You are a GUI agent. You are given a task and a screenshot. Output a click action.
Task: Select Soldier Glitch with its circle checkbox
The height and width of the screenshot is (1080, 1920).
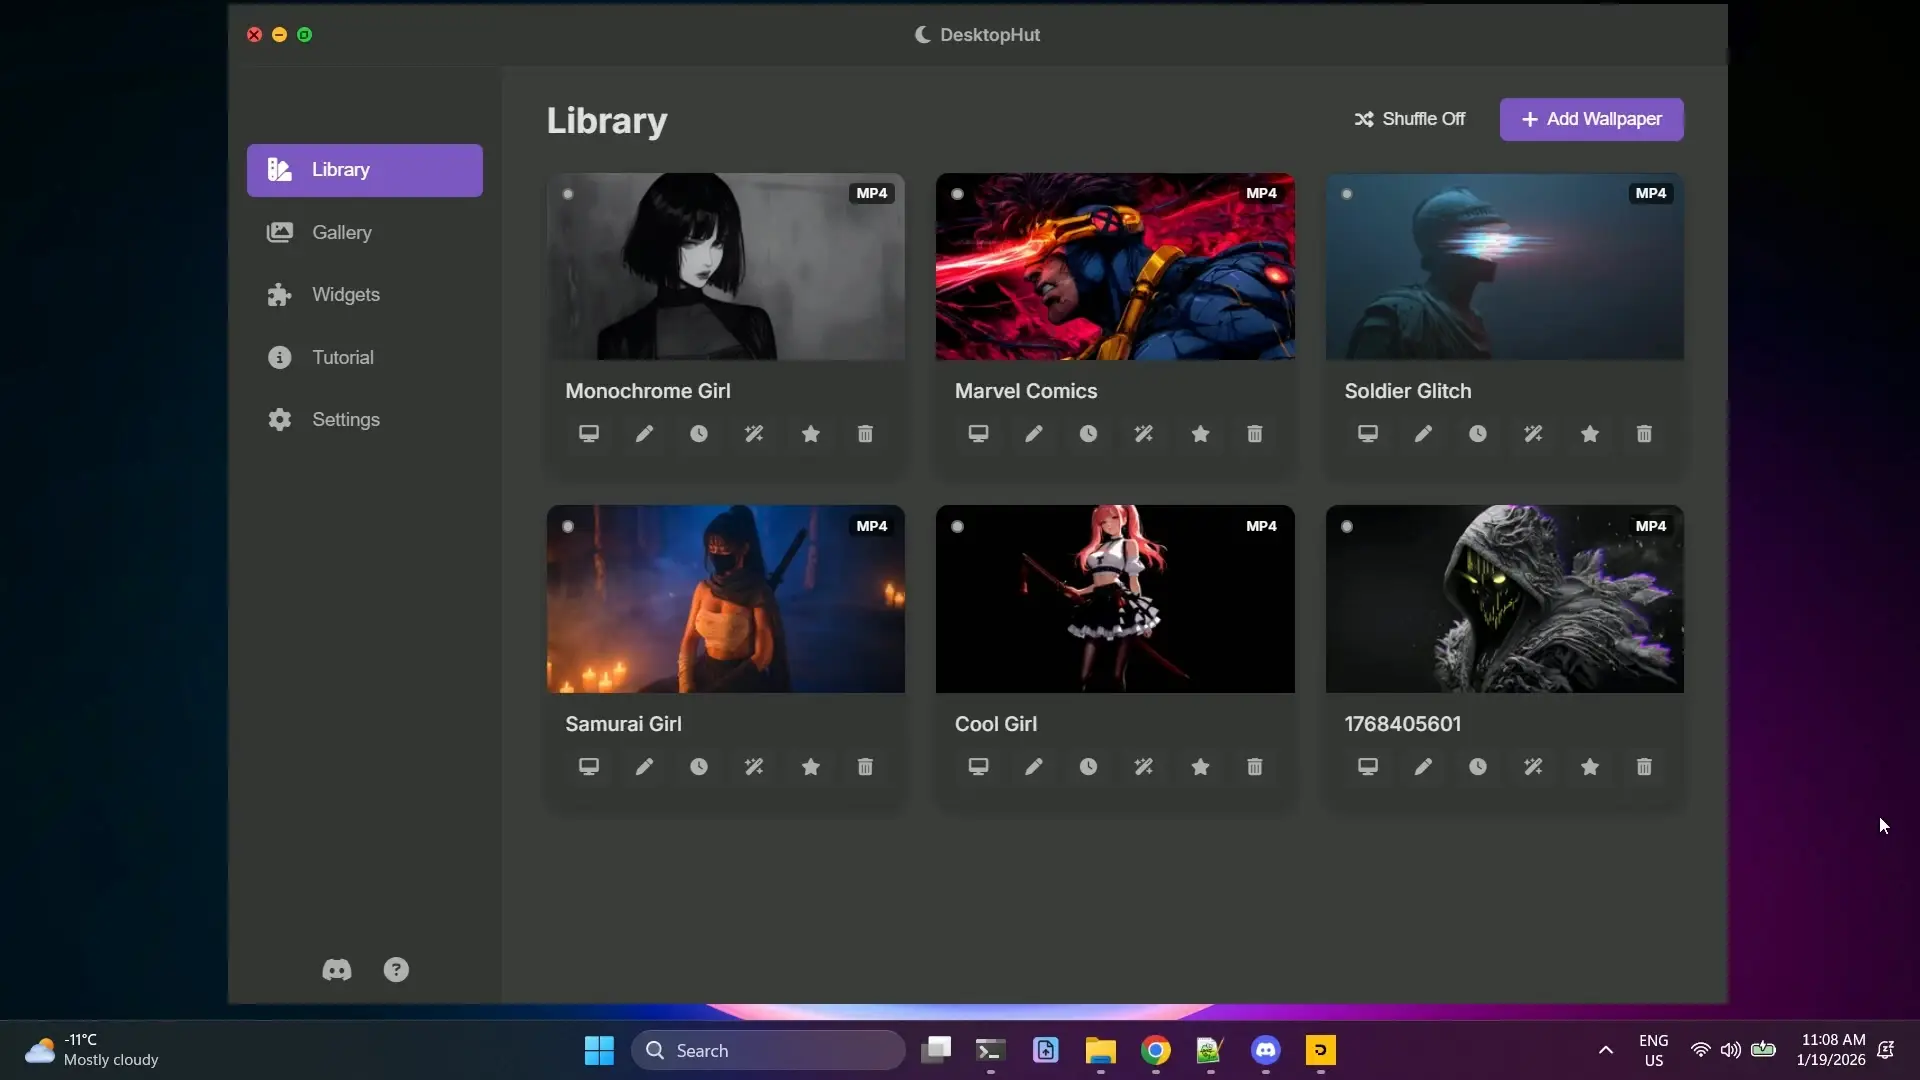click(x=1347, y=194)
